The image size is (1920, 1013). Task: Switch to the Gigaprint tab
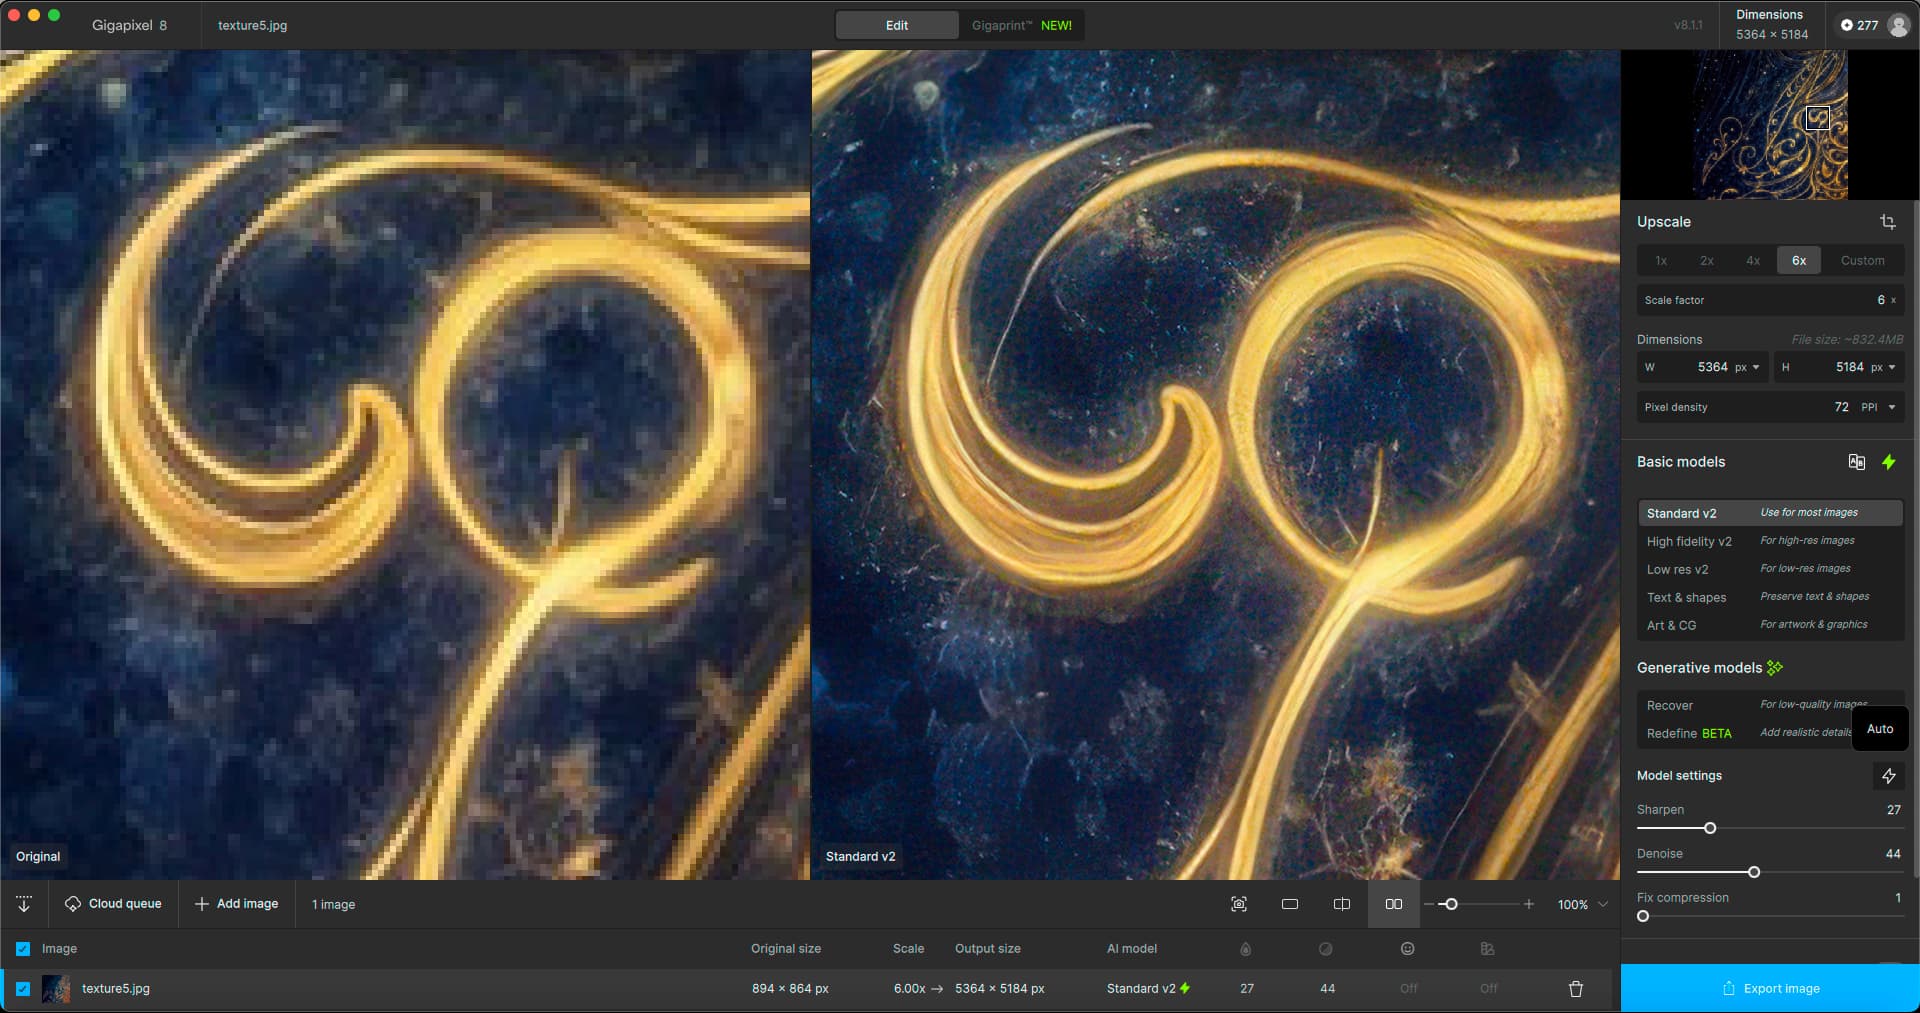(x=1021, y=25)
